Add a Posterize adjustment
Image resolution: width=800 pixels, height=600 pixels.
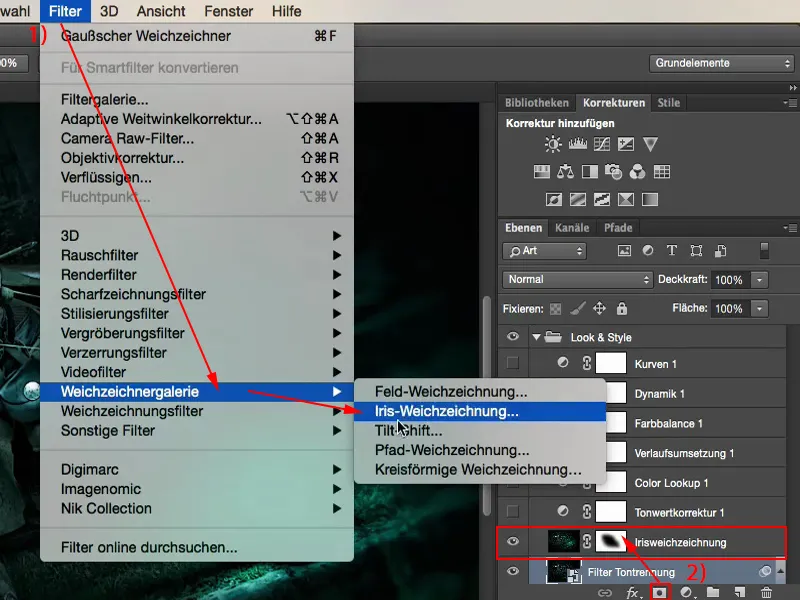click(x=578, y=199)
